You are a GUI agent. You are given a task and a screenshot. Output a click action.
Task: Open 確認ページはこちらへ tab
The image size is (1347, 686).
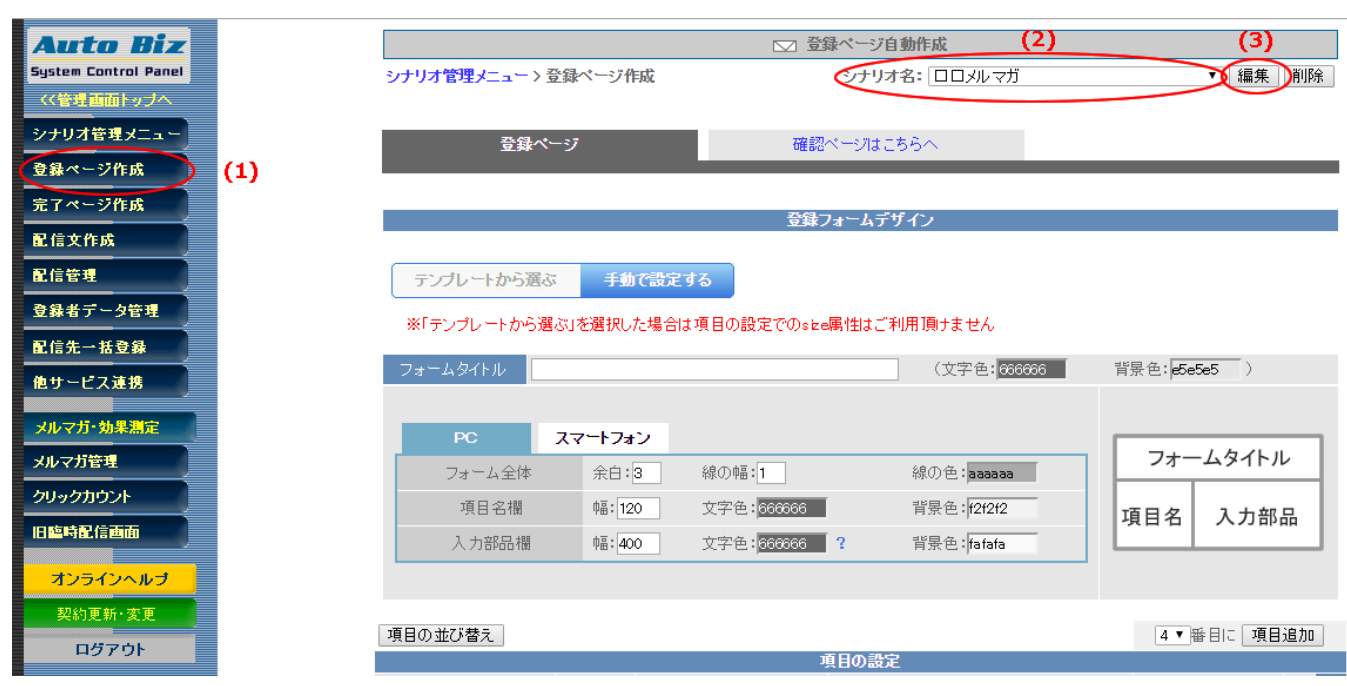pyautogui.click(x=865, y=145)
